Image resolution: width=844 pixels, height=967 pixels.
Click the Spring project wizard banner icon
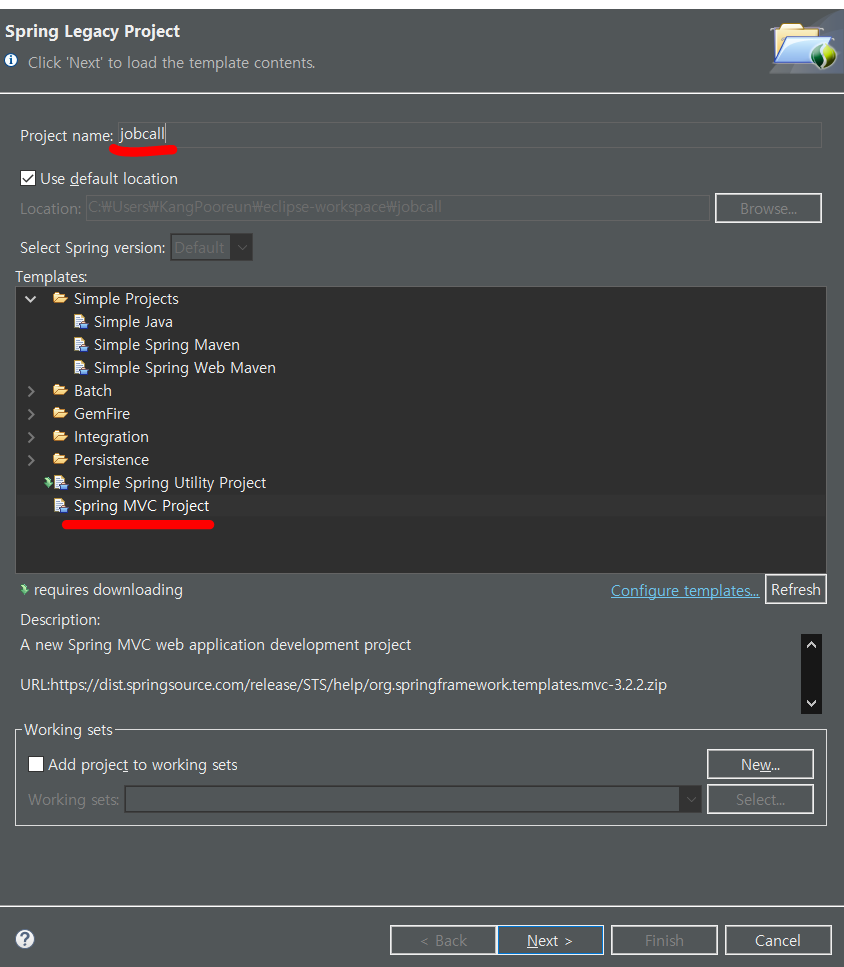tap(805, 47)
